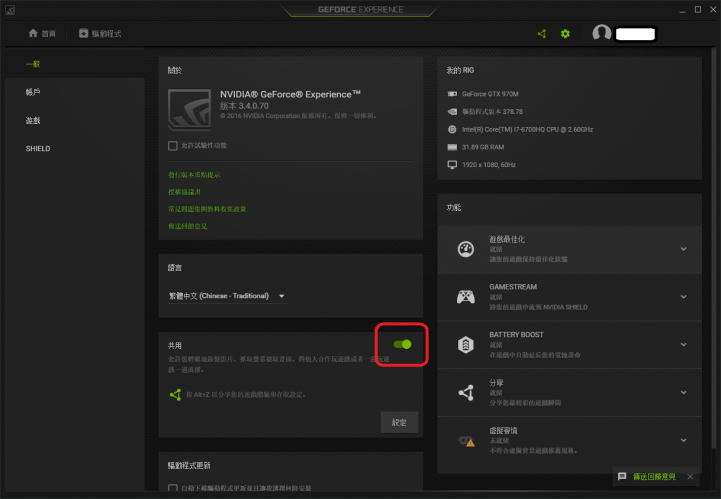Open the 發行版本重點提示 release notes link
The image size is (721, 499).
[x=194, y=175]
